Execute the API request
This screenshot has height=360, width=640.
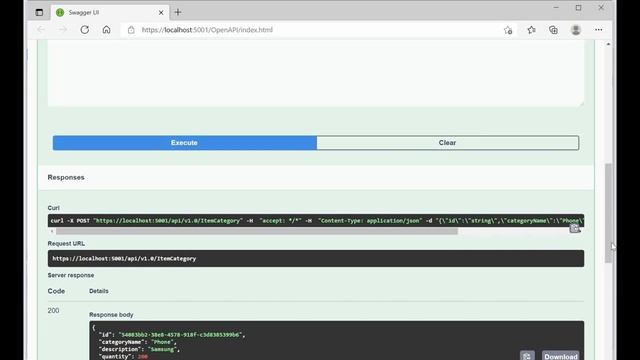(x=184, y=143)
